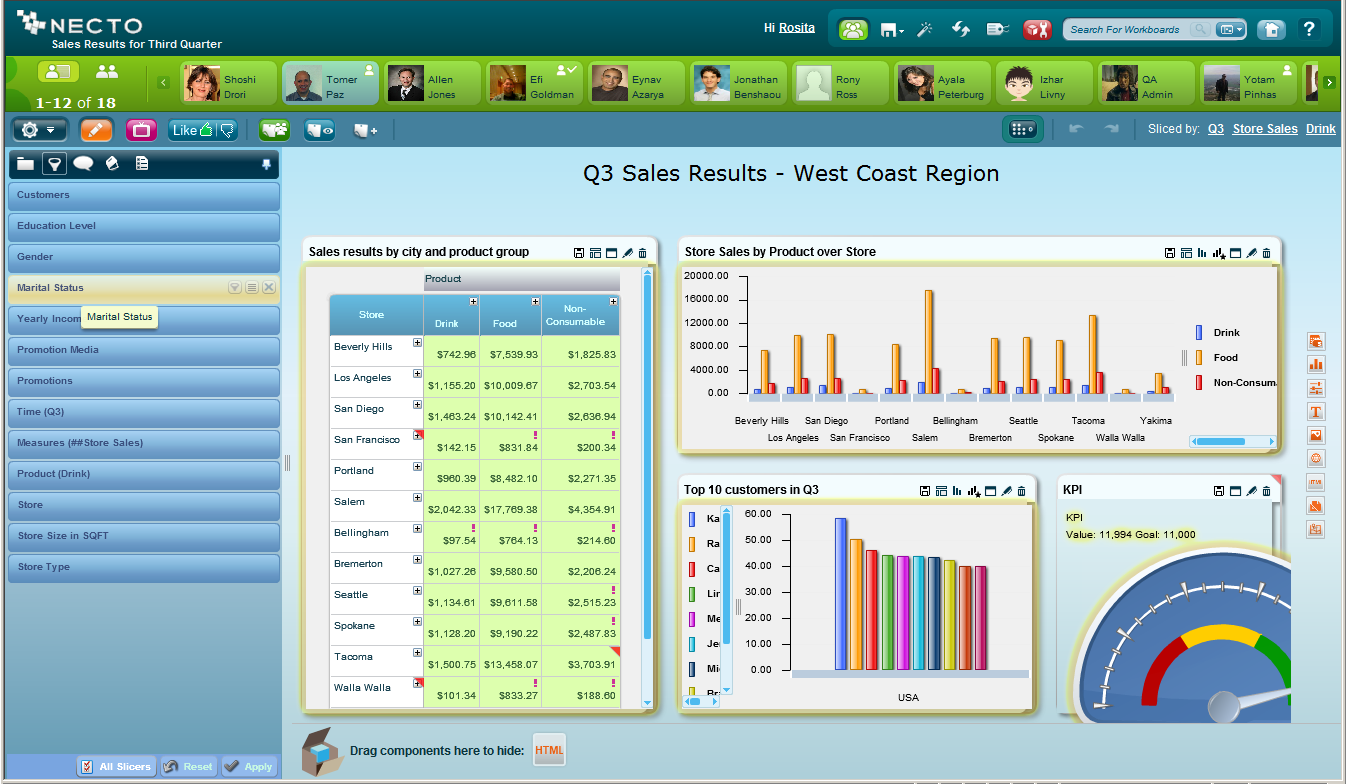
Task: Click into Search For Workboards field
Action: point(1126,30)
